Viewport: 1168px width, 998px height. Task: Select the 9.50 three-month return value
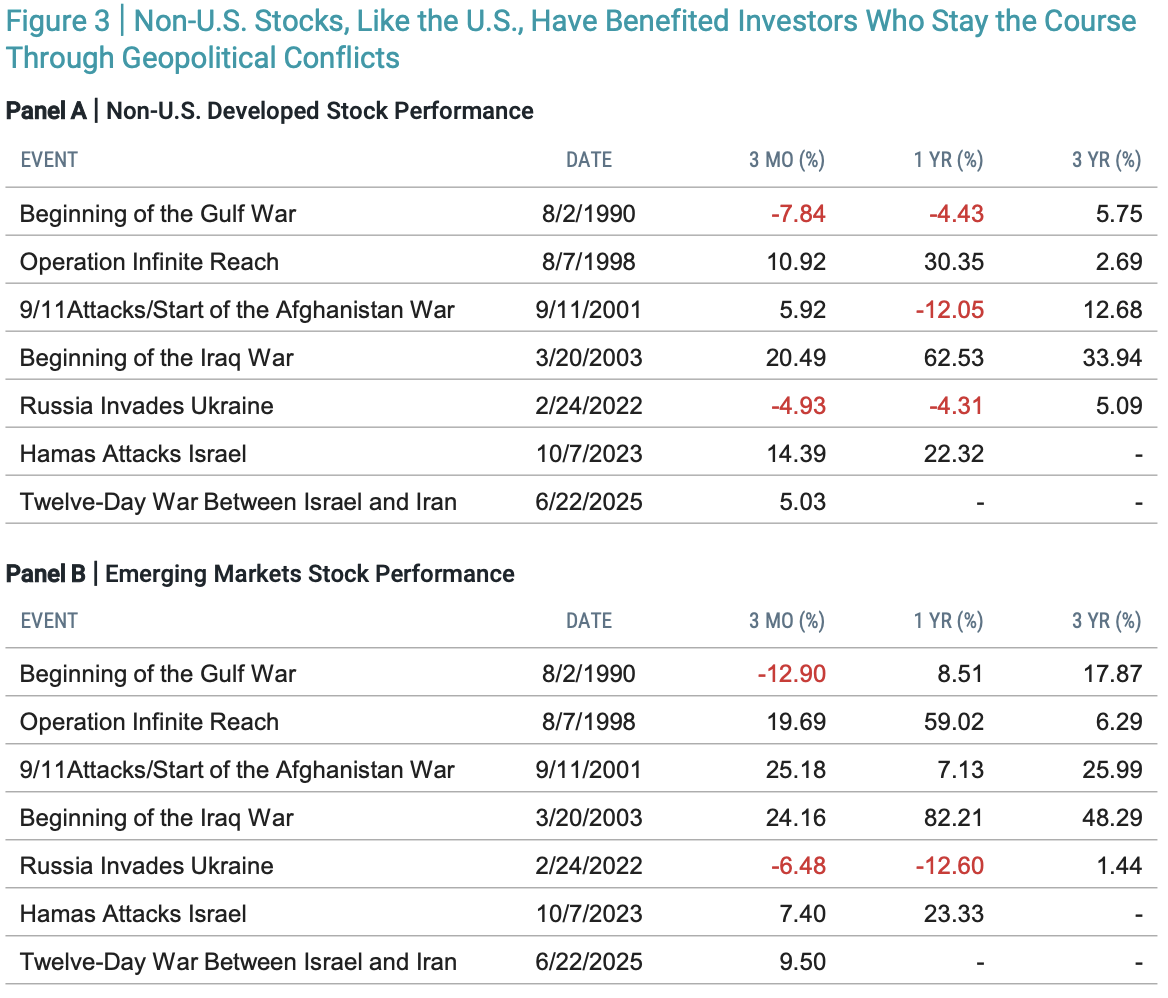tap(802, 962)
